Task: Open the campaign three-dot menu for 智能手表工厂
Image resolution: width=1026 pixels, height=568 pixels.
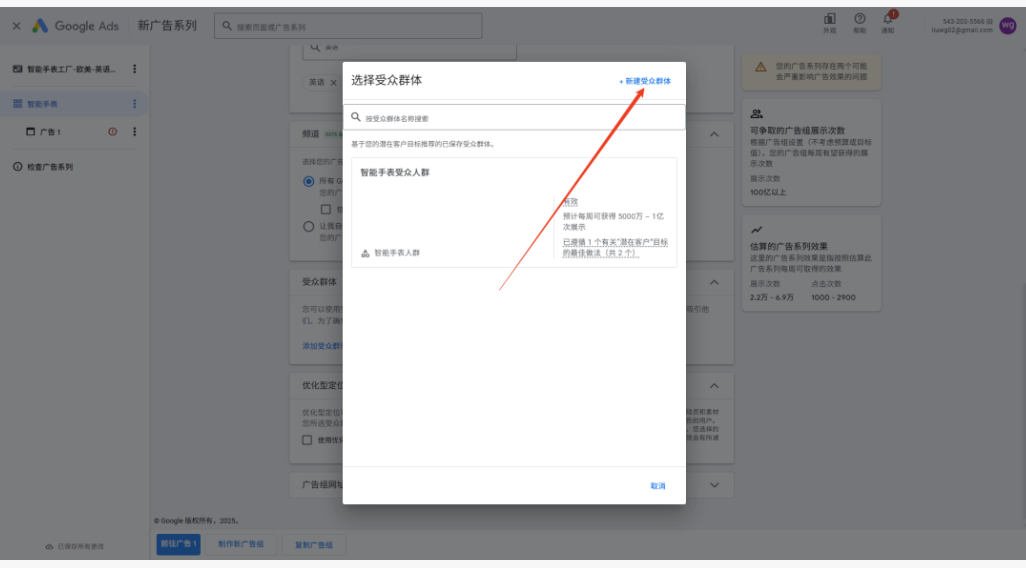Action: point(135,69)
